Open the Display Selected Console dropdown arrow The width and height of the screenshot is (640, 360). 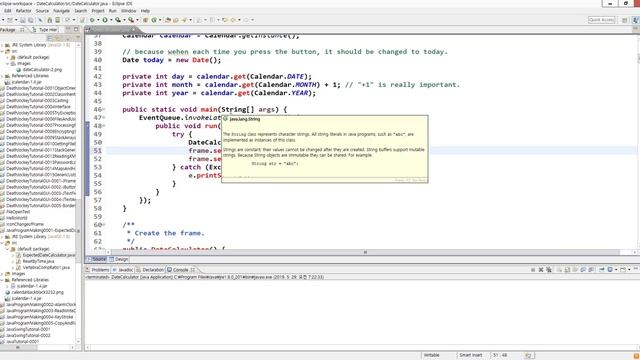(x=616, y=270)
